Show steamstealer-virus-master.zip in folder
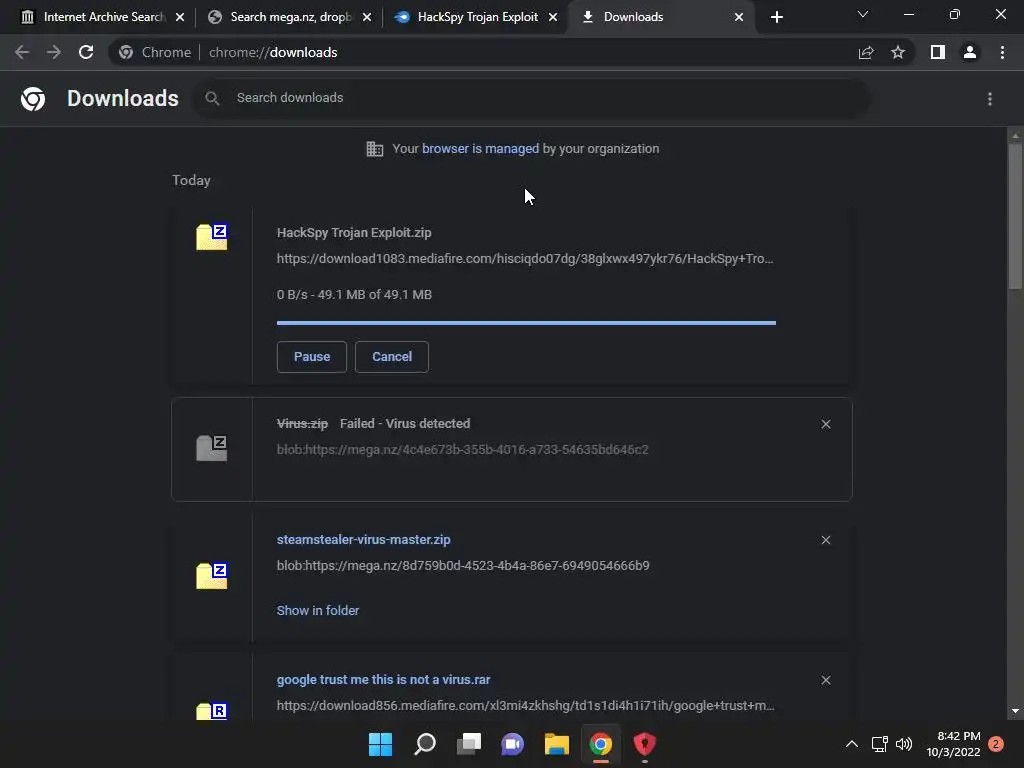The width and height of the screenshot is (1024, 768). tap(317, 611)
